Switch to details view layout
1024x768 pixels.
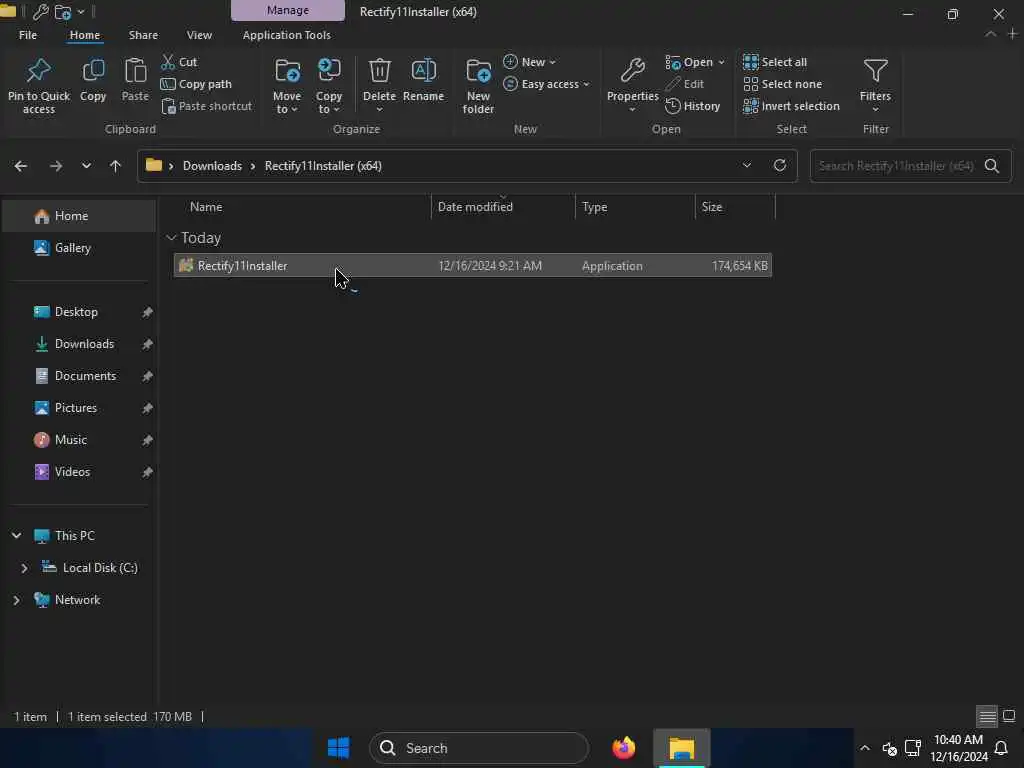click(x=987, y=716)
